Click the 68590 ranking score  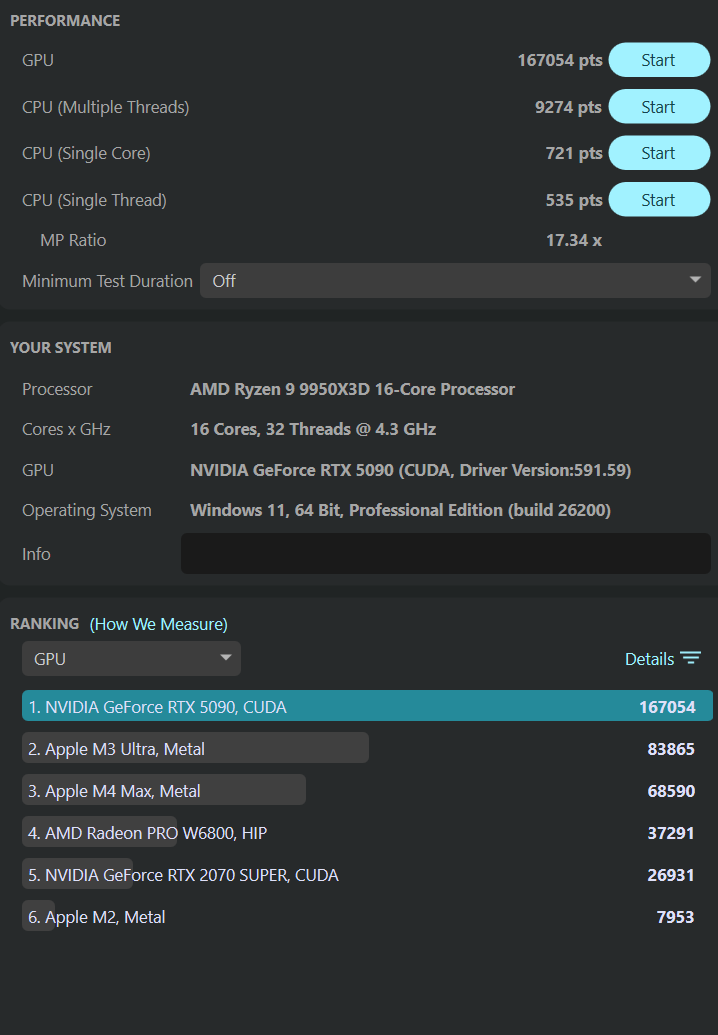(670, 791)
